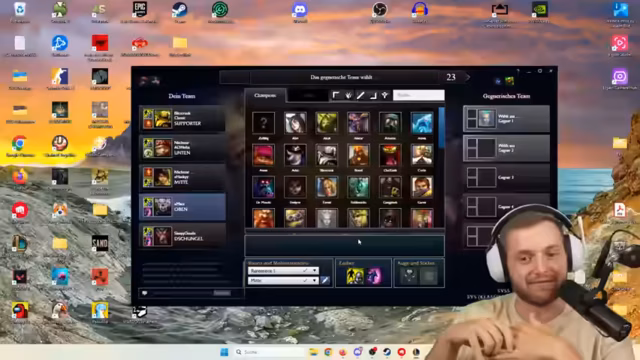Switch to the Champions tab

[x=265, y=95]
